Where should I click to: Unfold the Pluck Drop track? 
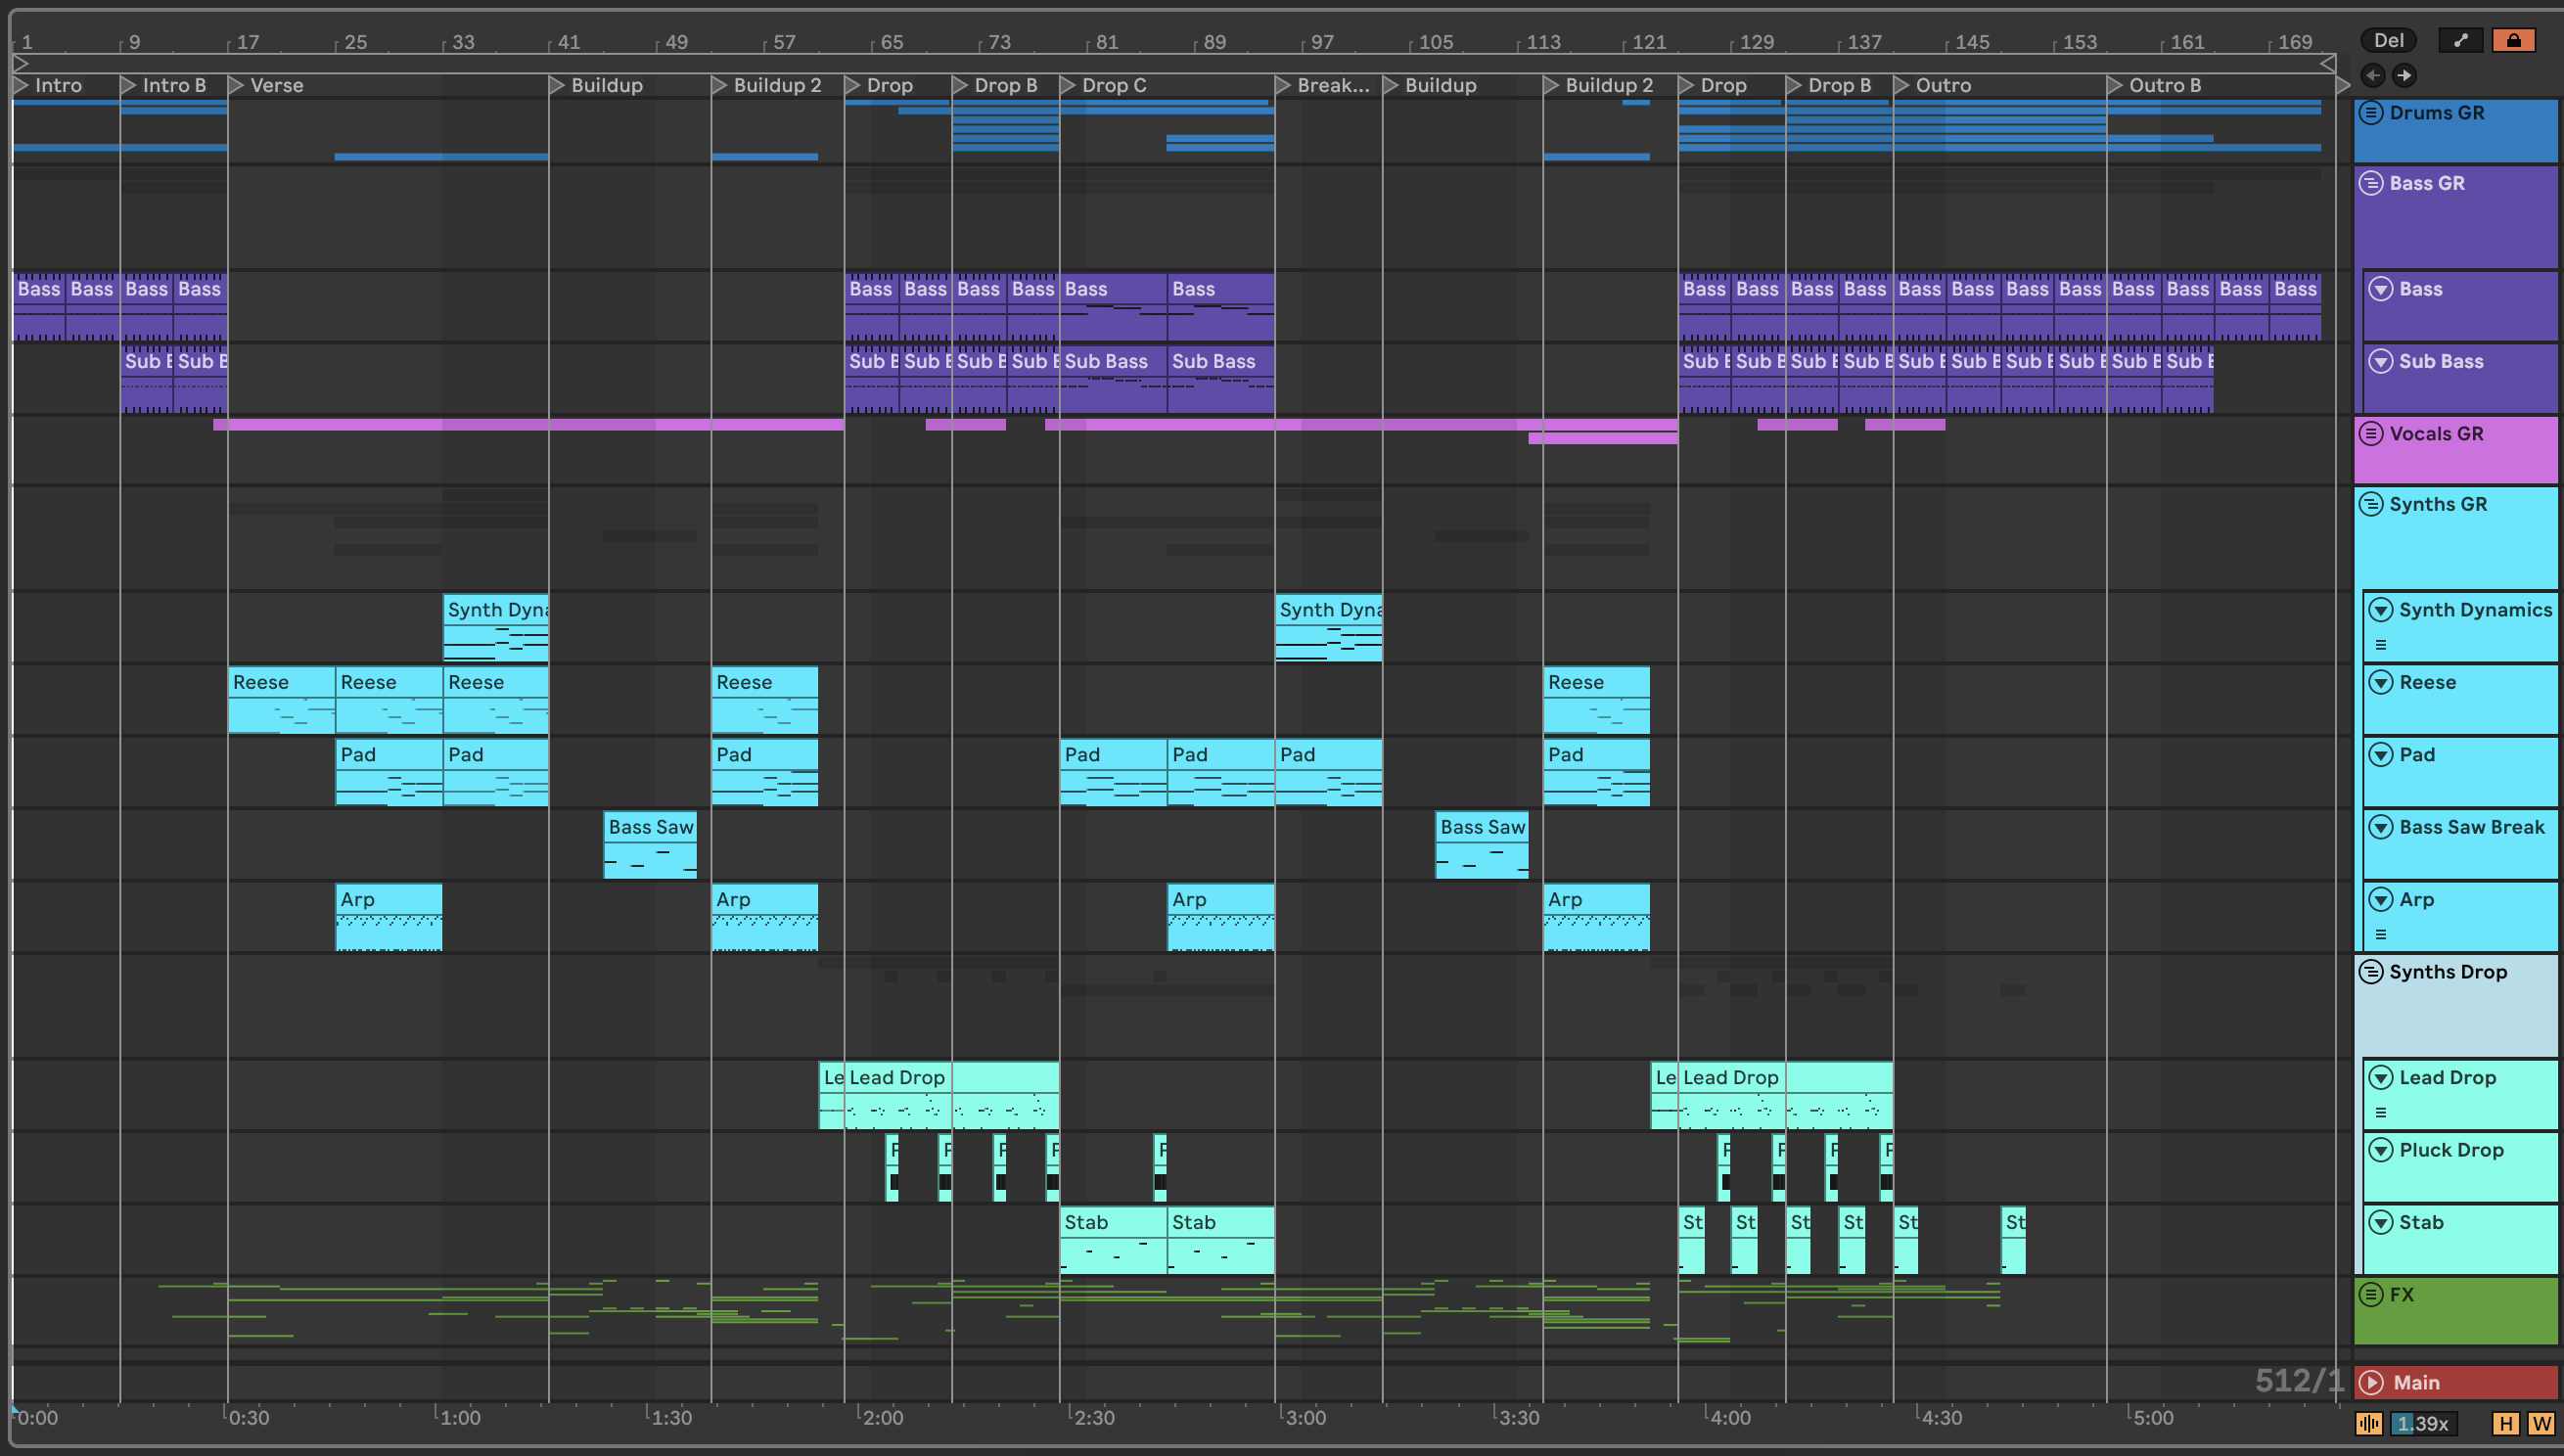click(x=2381, y=1150)
